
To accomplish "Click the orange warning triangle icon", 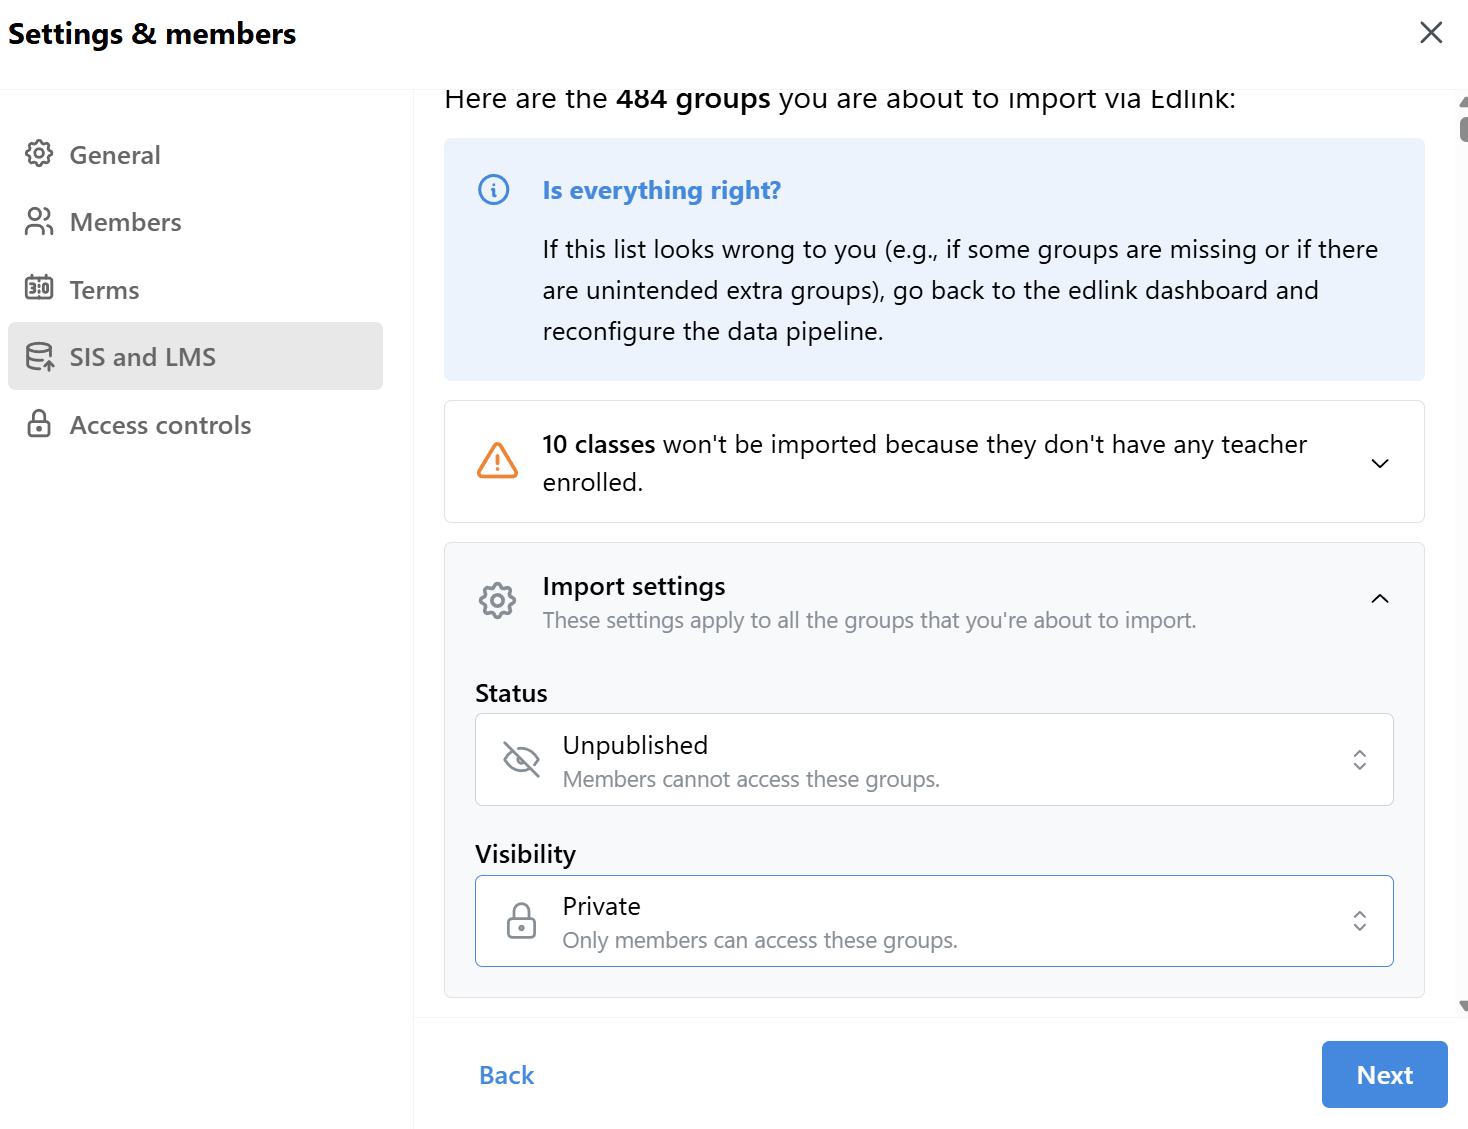I will [x=497, y=461].
